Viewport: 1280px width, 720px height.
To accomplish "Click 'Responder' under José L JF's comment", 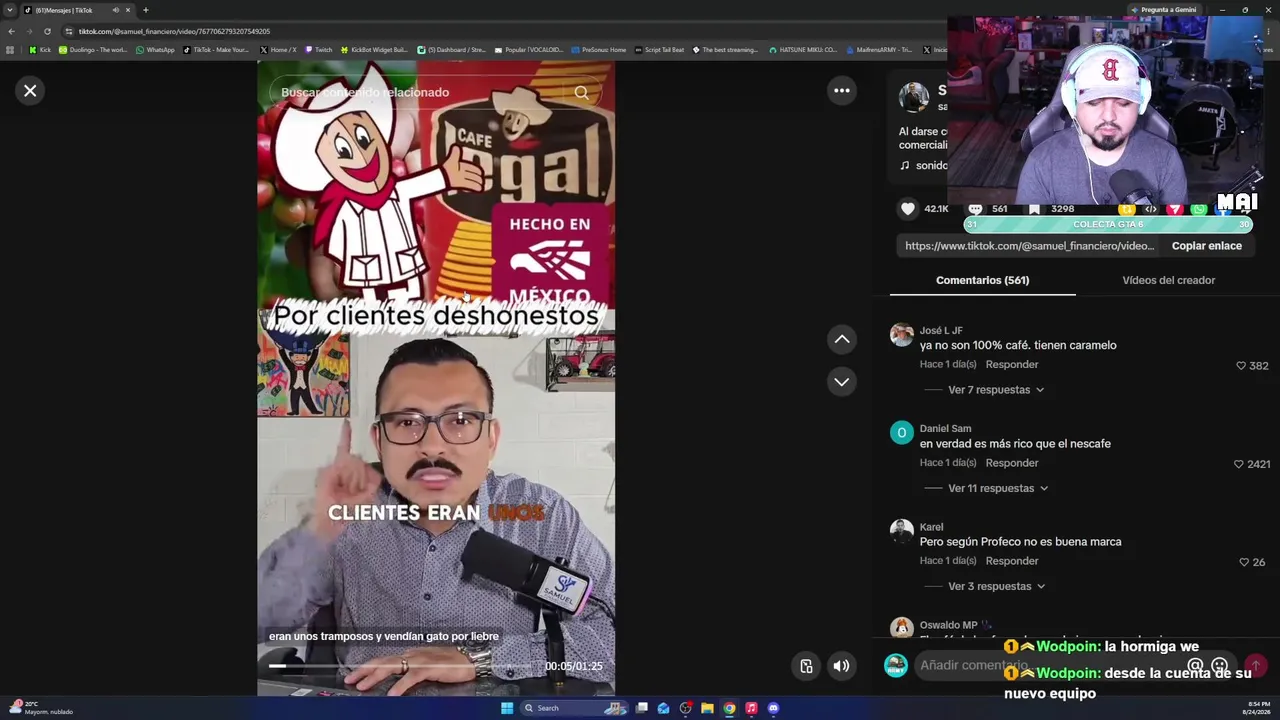I will tap(1012, 365).
